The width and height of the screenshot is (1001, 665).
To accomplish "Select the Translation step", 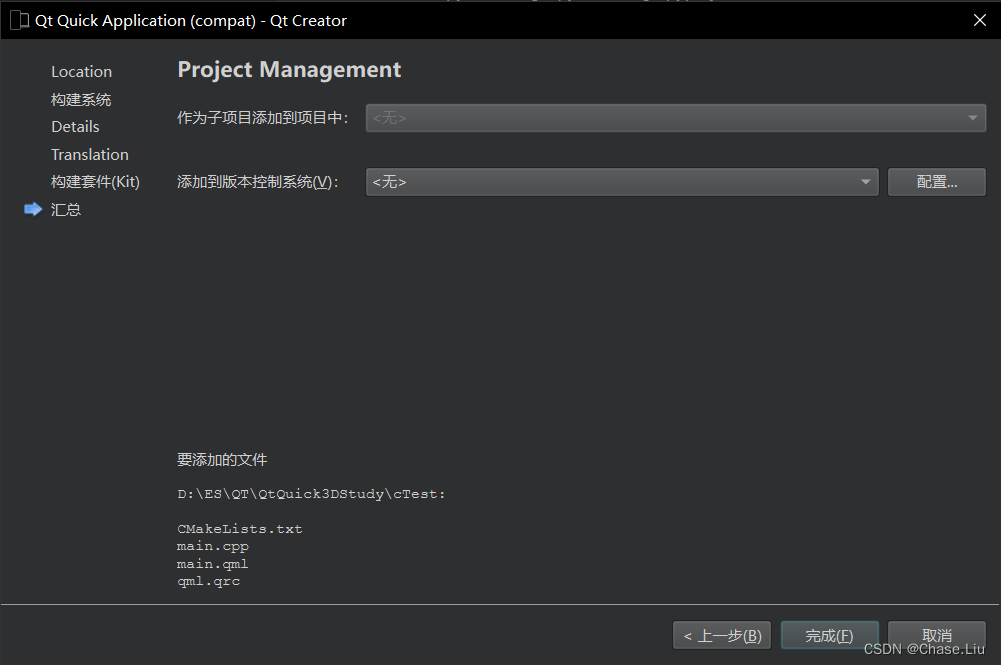I will coord(89,154).
